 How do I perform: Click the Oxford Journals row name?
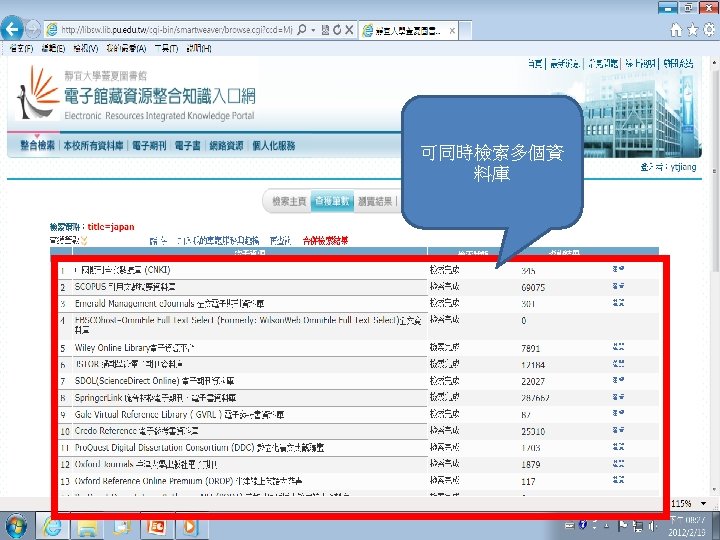pos(146,464)
